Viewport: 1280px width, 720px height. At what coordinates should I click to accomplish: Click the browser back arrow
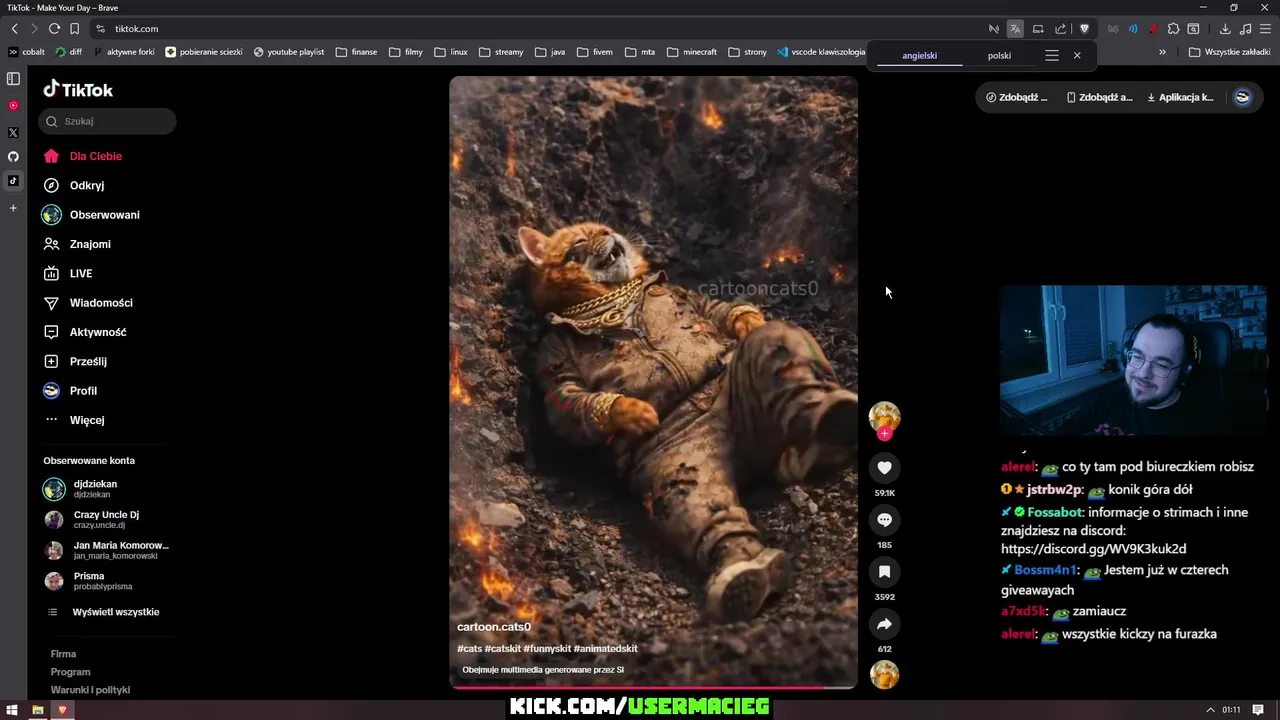tap(14, 29)
